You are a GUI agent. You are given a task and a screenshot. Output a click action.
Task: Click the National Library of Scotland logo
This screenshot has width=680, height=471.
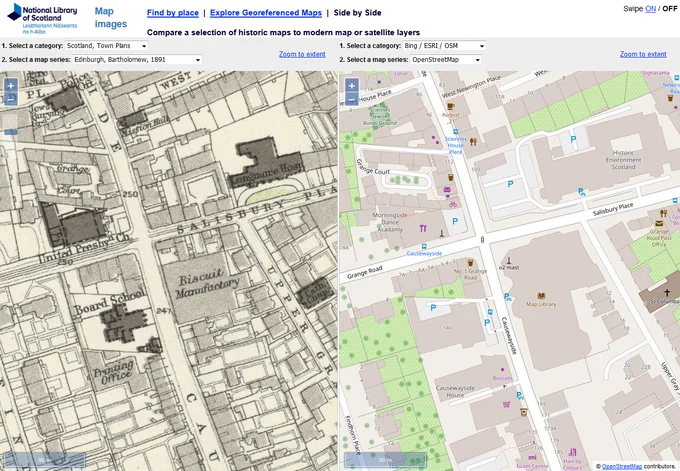[x=42, y=19]
